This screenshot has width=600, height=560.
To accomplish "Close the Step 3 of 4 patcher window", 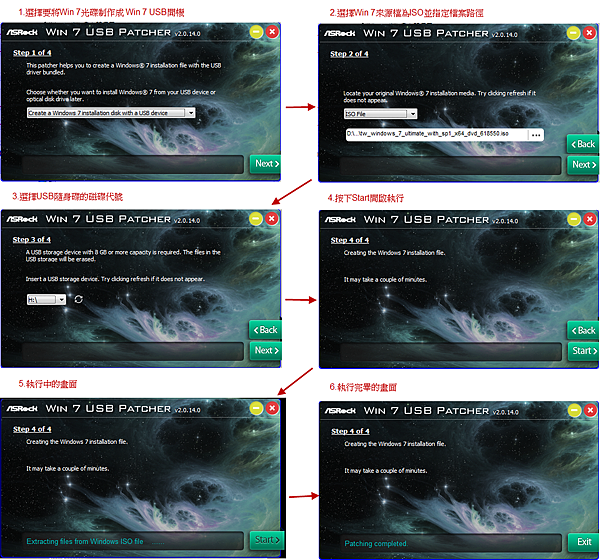I will pyautogui.click(x=272, y=219).
